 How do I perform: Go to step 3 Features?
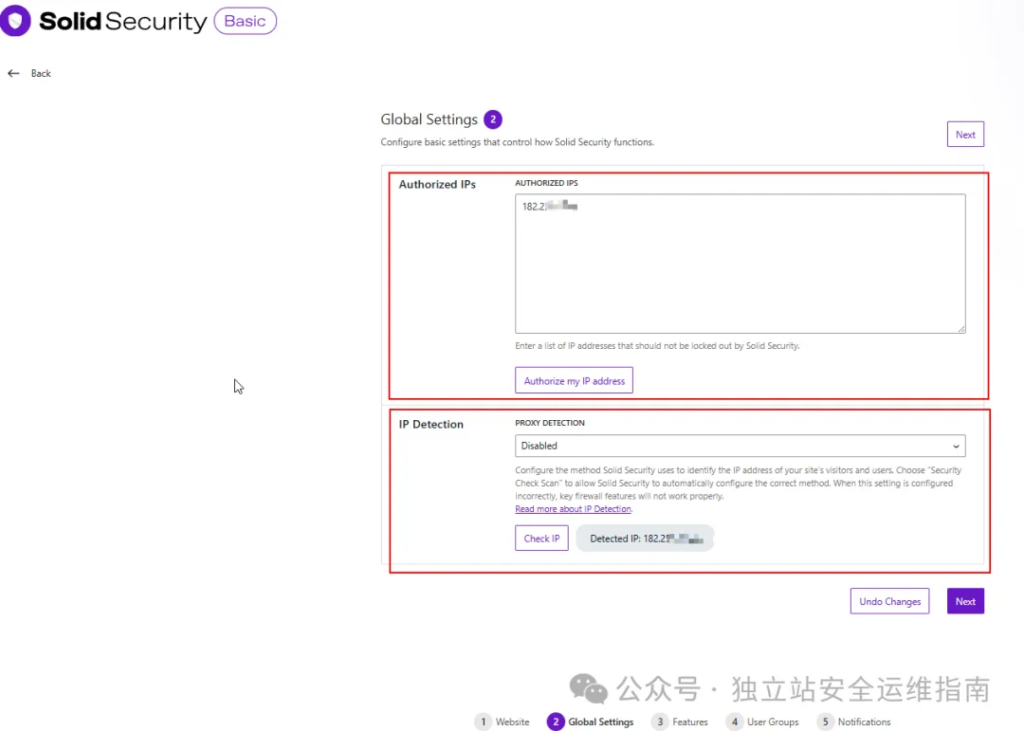(680, 721)
